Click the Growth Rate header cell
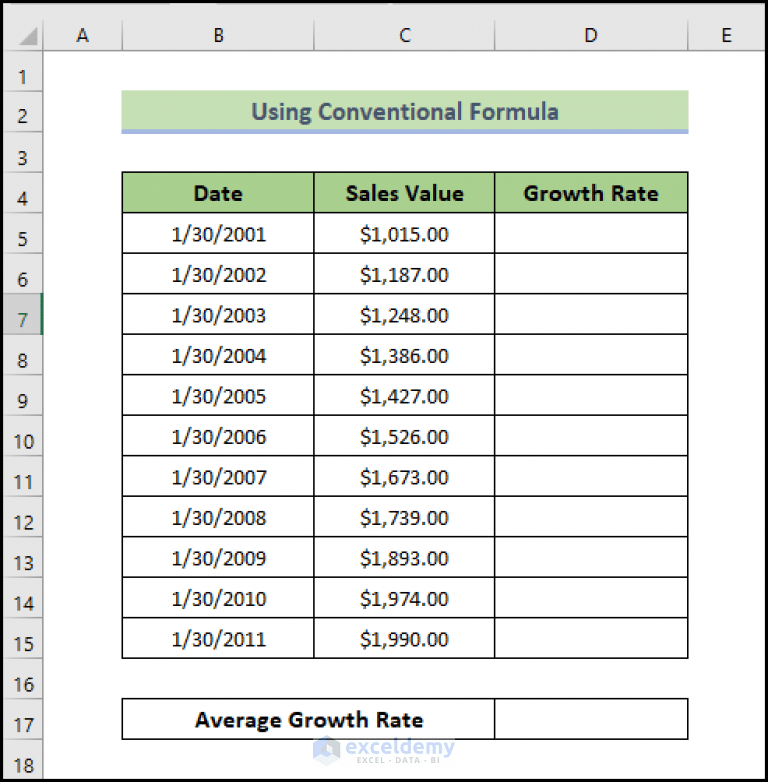The image size is (768, 782). (x=591, y=193)
